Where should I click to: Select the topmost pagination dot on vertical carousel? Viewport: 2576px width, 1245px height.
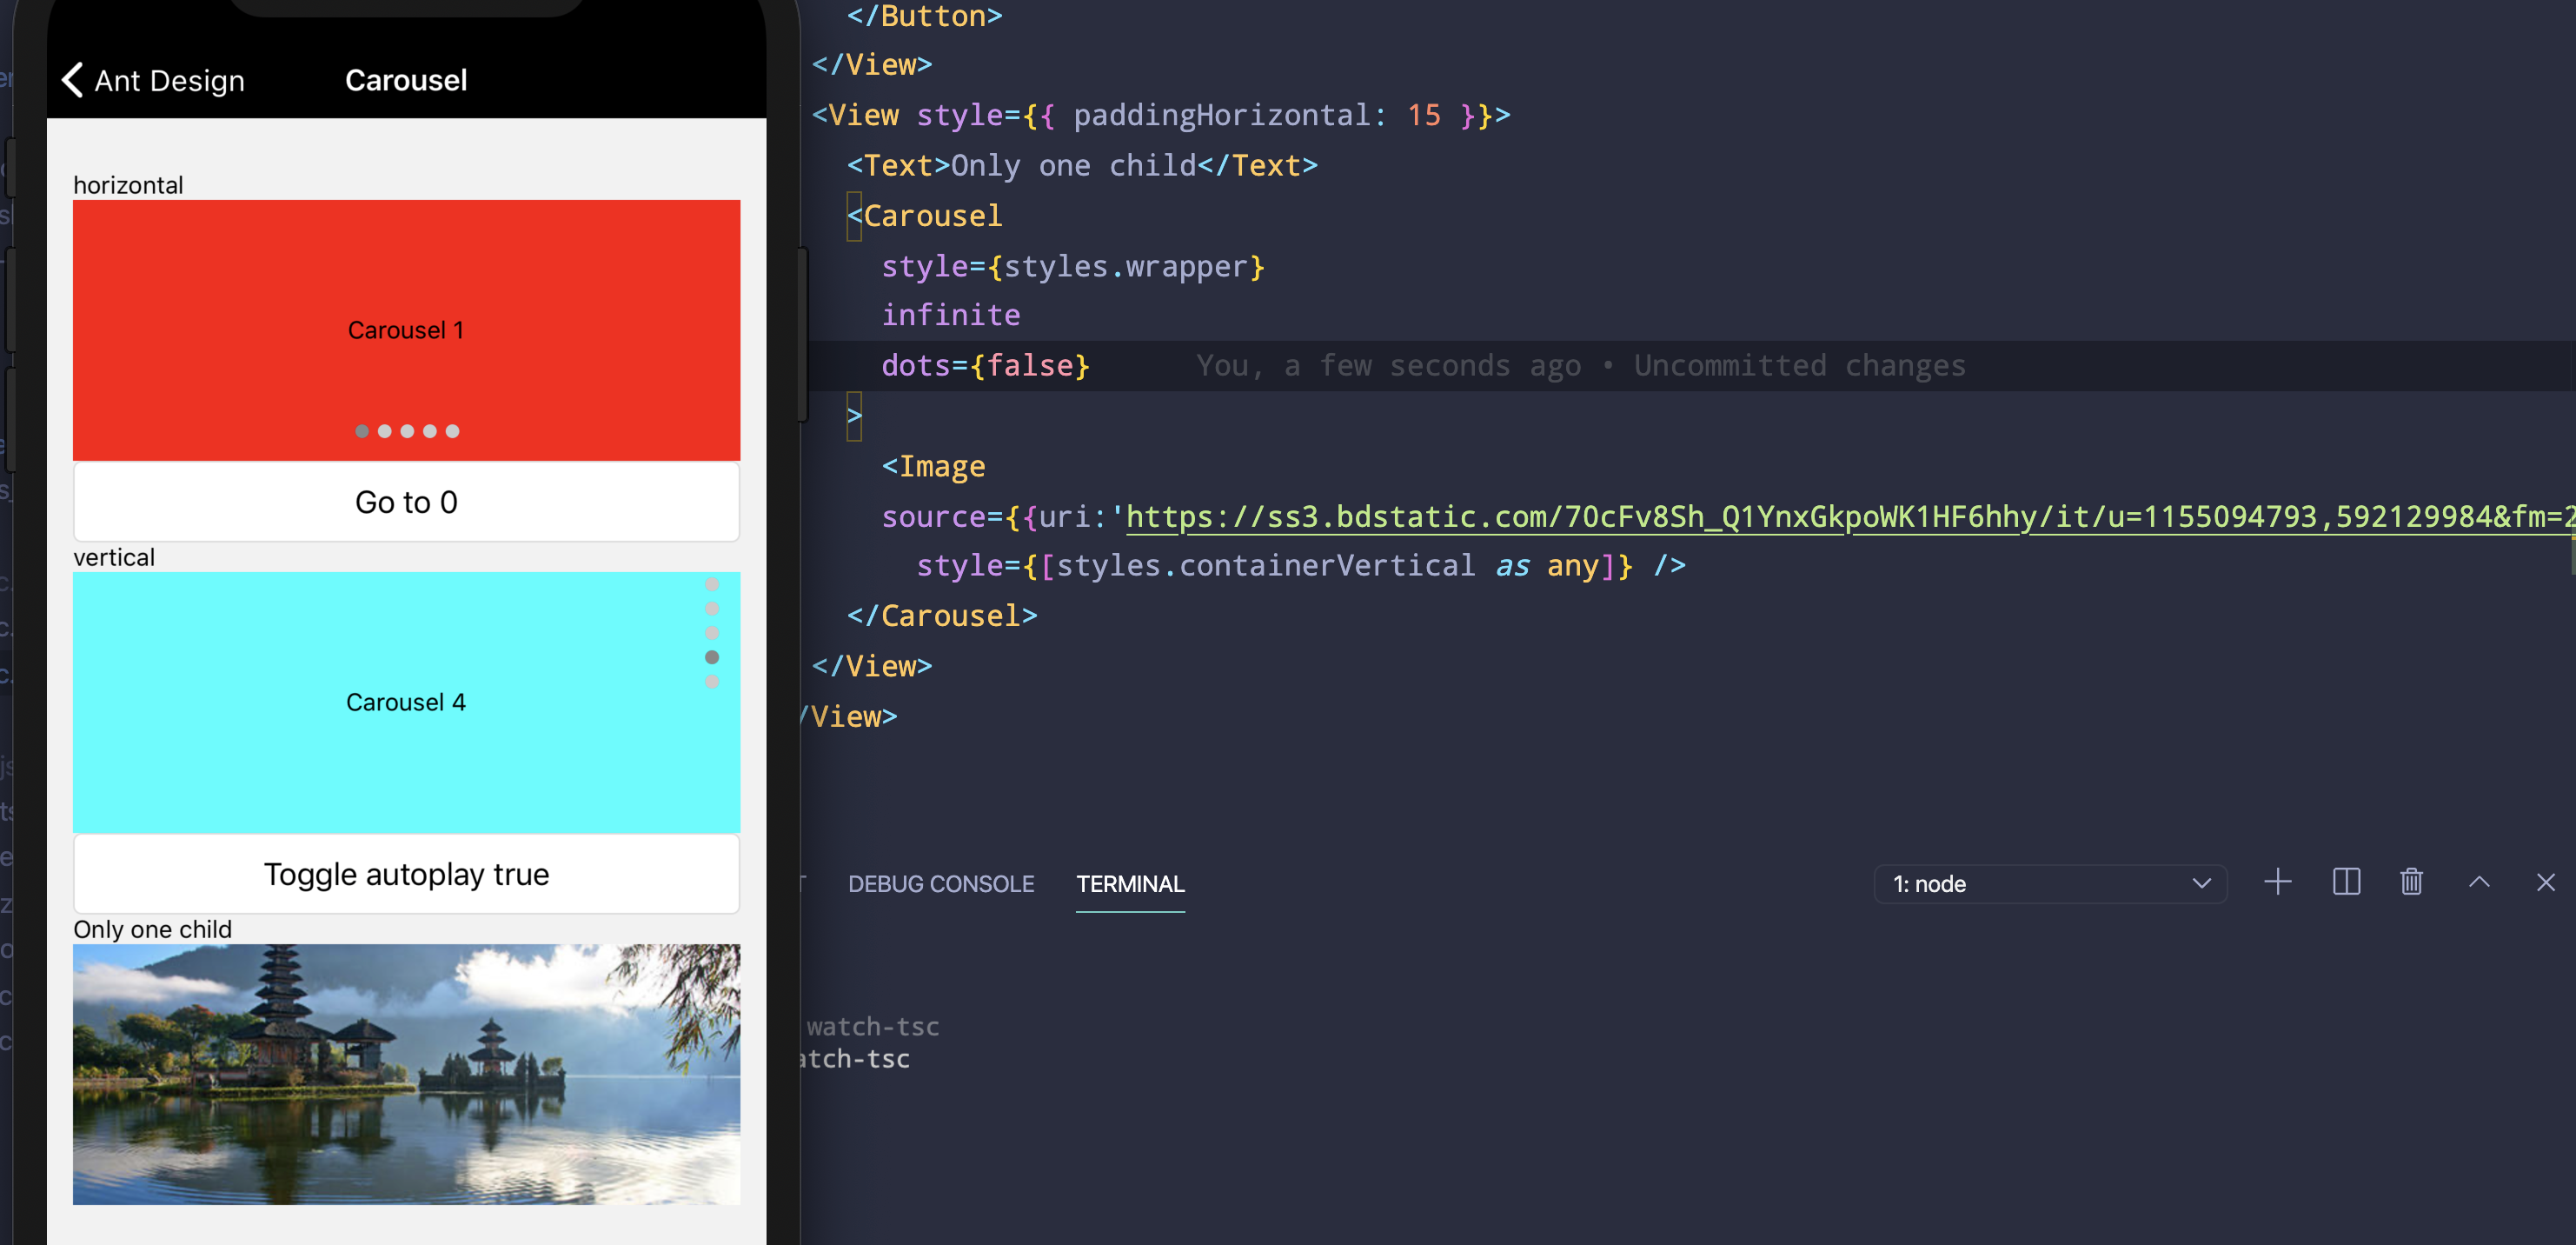(713, 583)
